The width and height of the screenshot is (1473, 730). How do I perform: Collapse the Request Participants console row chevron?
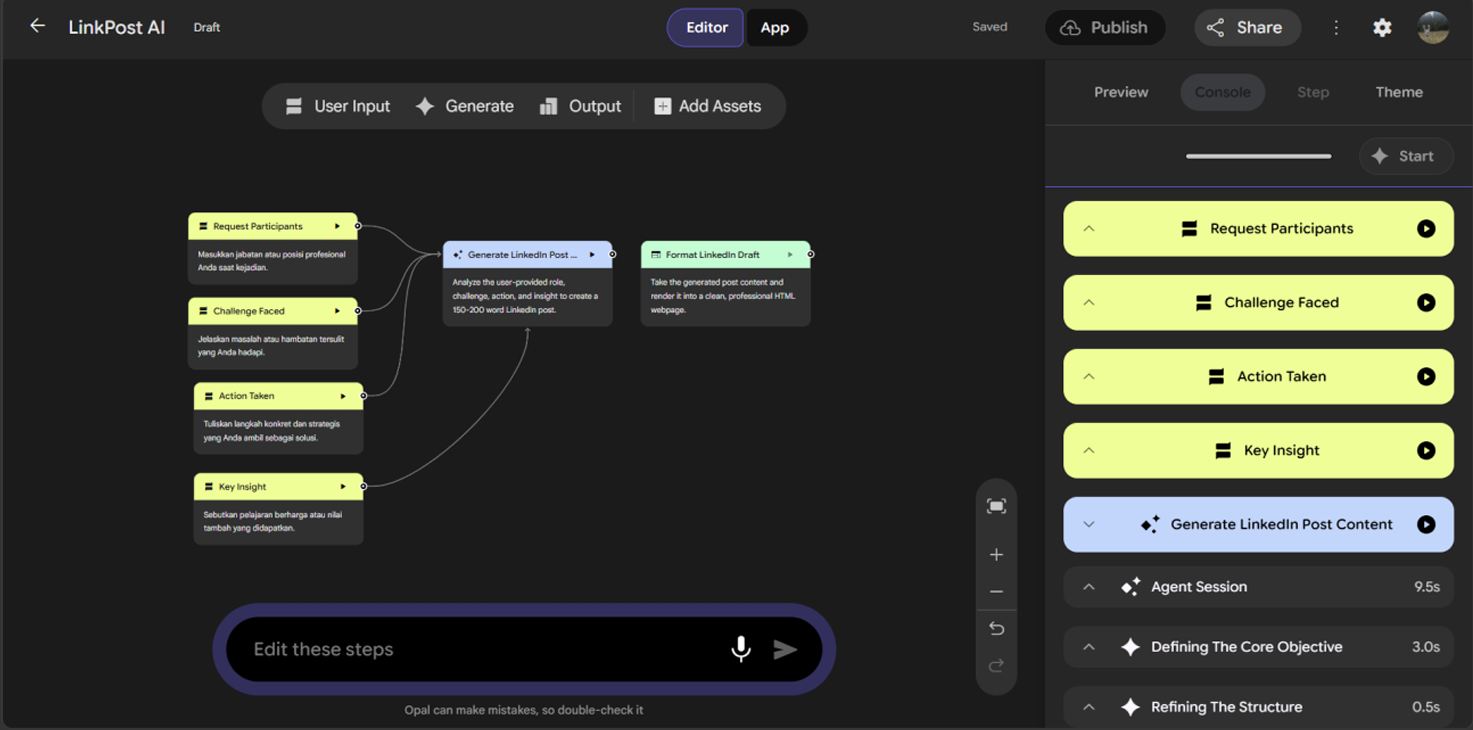point(1089,229)
